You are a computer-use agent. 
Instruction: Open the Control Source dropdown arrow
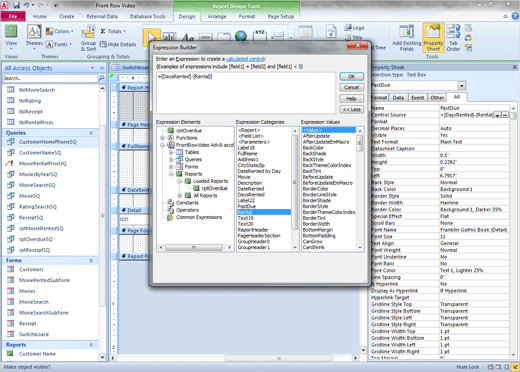tap(497, 115)
